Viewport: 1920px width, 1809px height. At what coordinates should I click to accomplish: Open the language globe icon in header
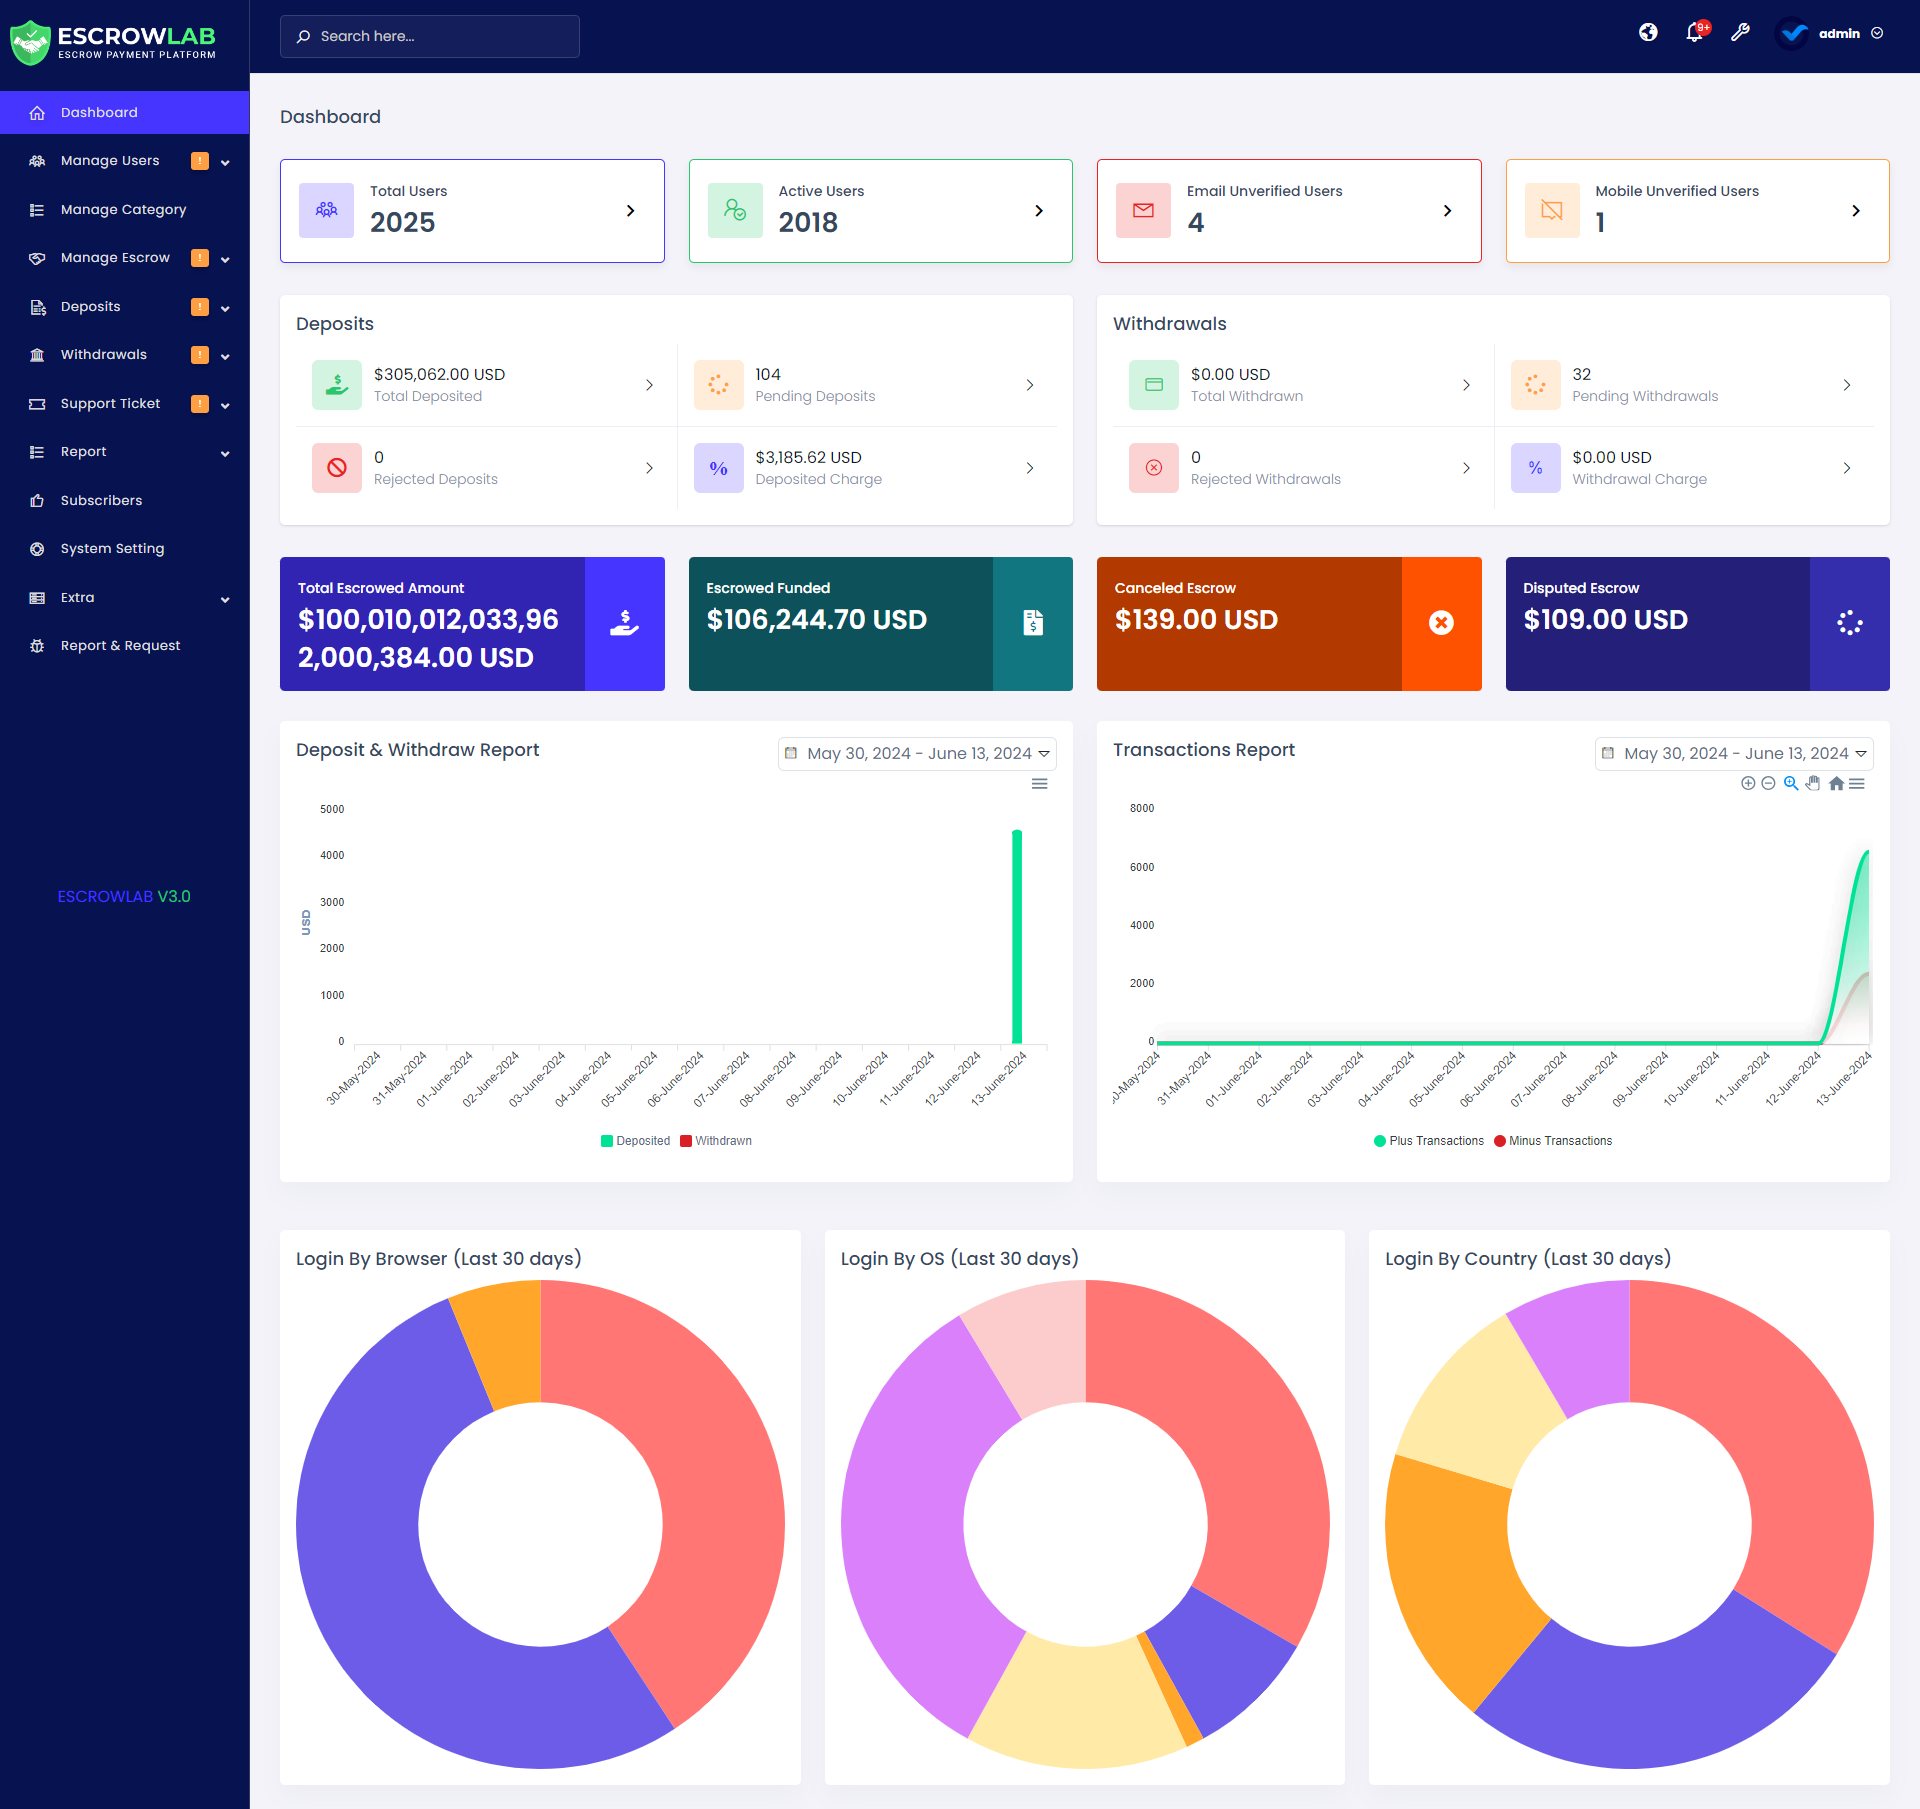coord(1648,32)
